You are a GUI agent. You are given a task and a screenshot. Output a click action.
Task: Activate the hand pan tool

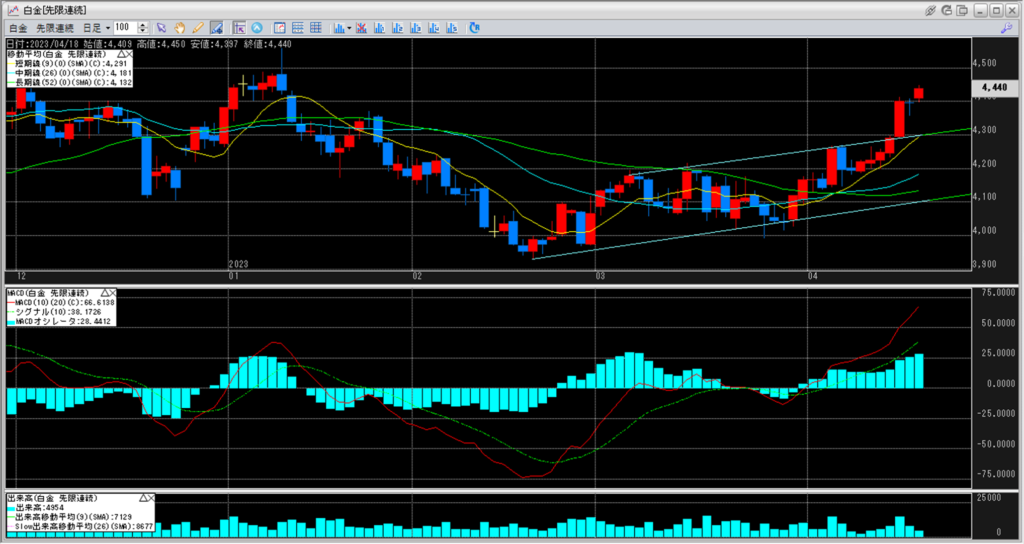pyautogui.click(x=180, y=27)
